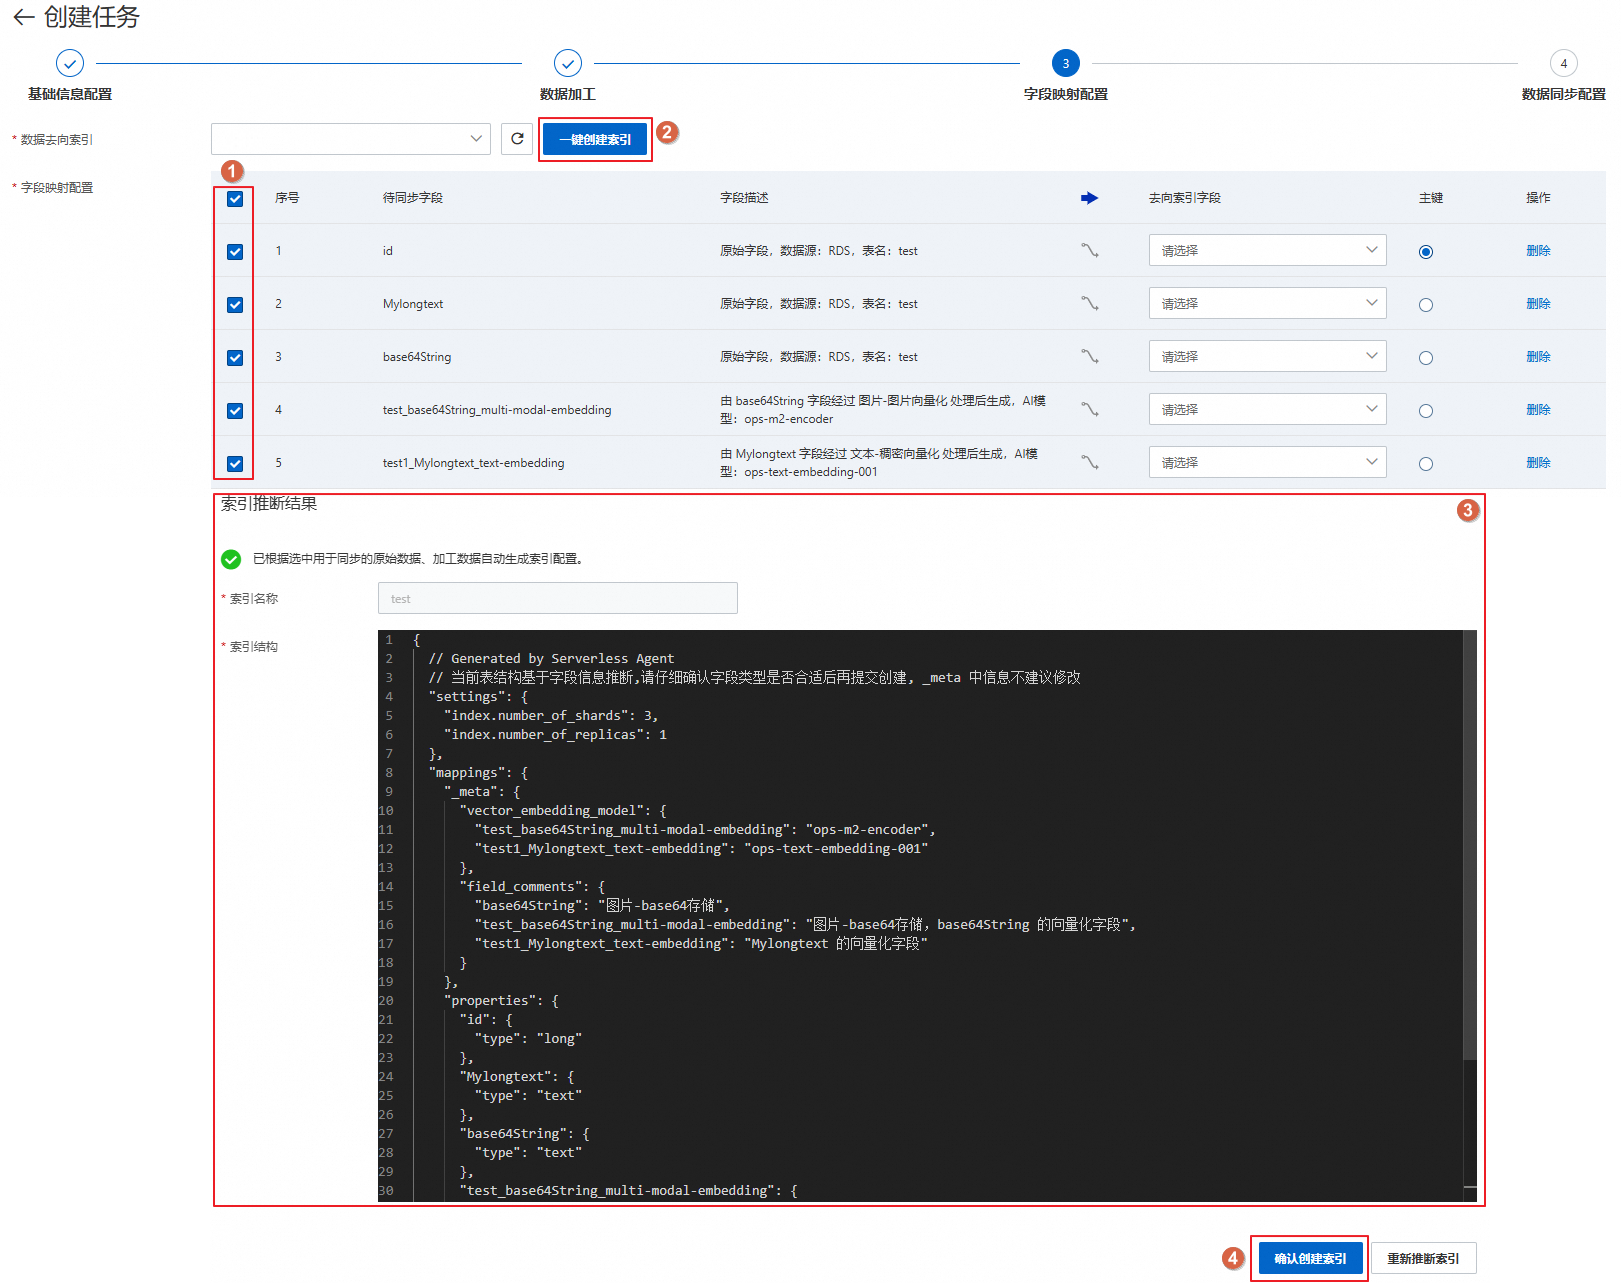Select primary key radio for base64String
Viewport: 1621px width, 1288px height.
click(x=1426, y=358)
